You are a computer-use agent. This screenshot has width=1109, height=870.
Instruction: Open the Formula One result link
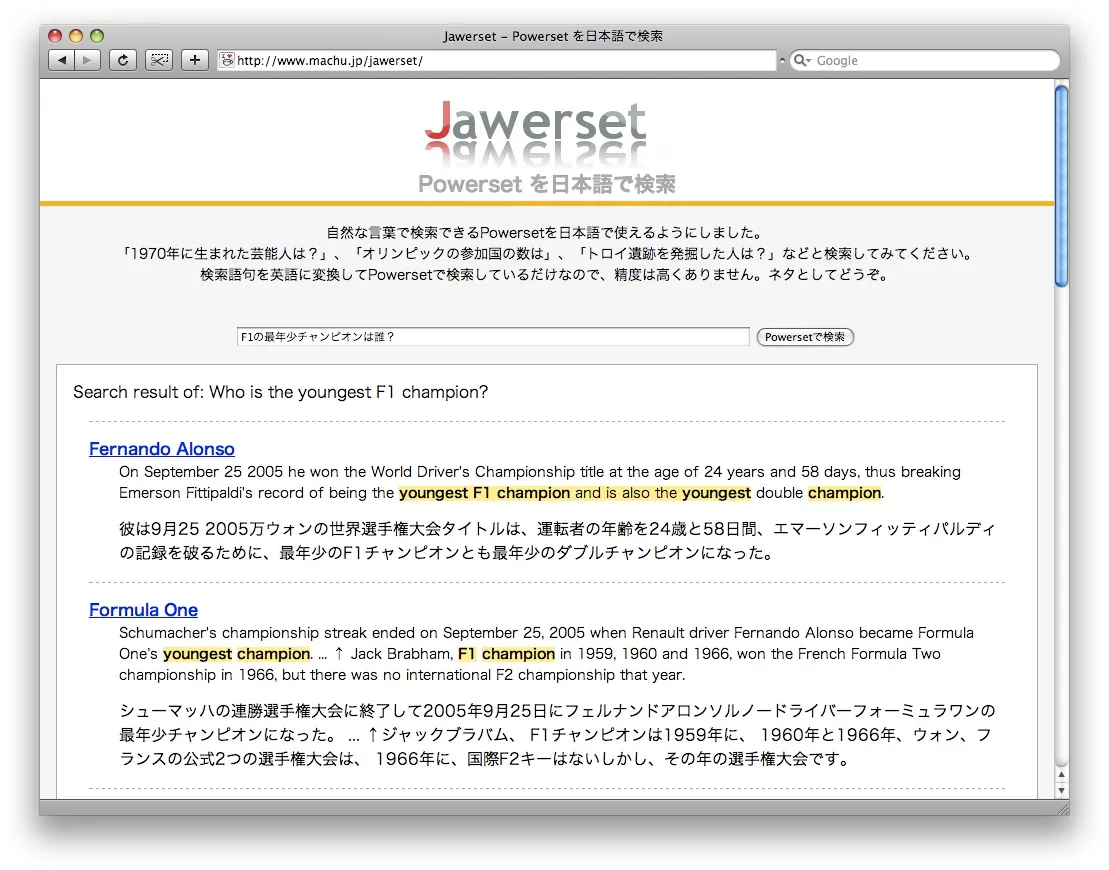143,610
